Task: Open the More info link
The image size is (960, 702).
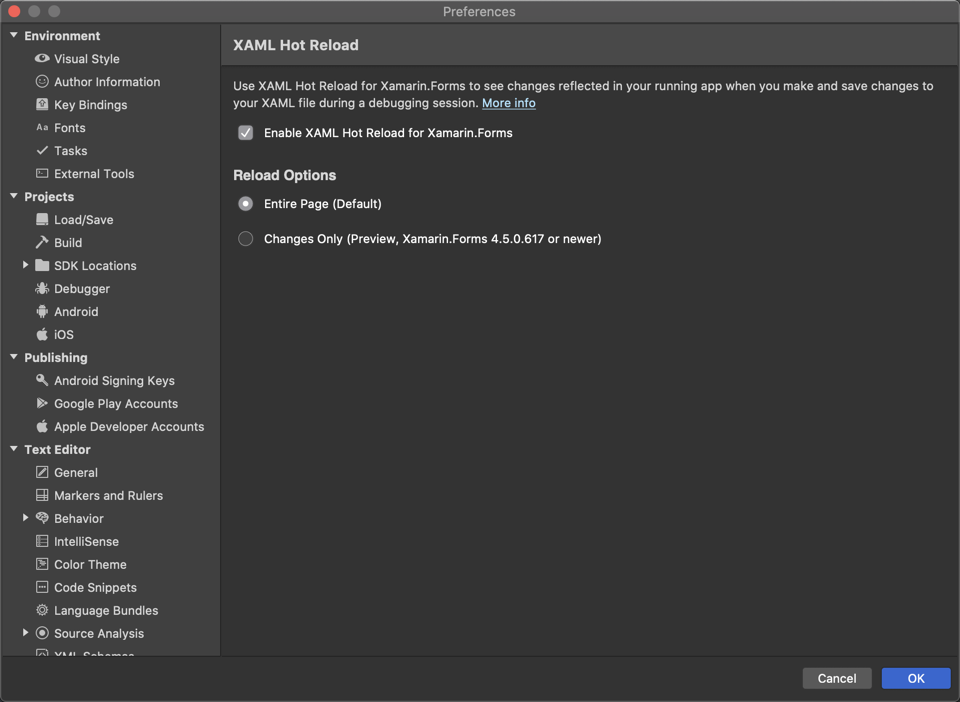Action: tap(509, 103)
